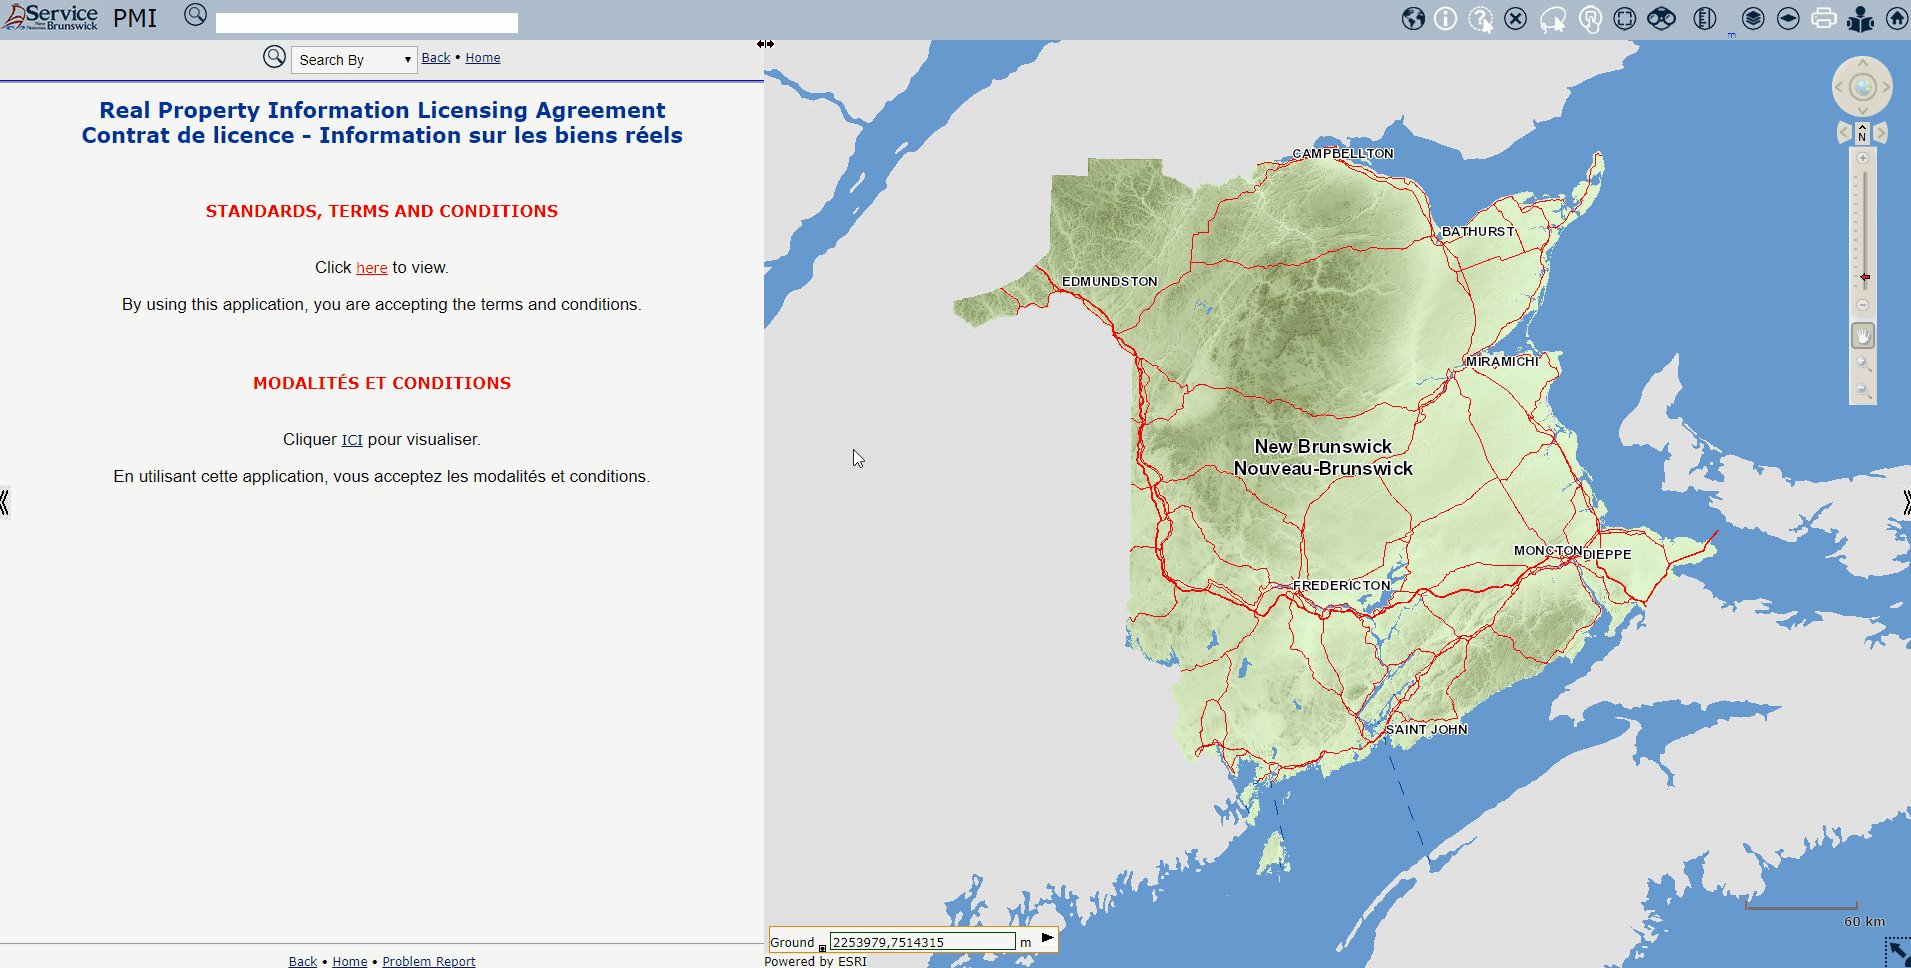Viewport: 1911px width, 968px height.
Task: Pick the point-and-tap select tool
Action: (x=1590, y=19)
